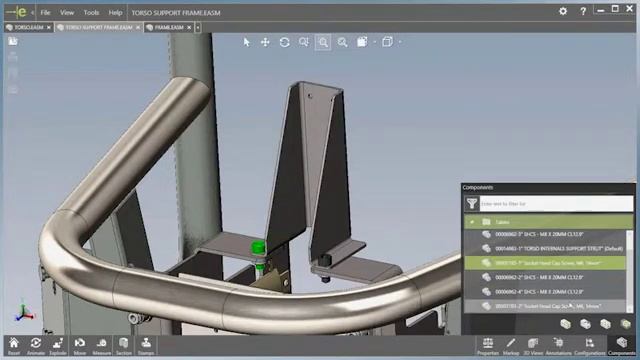Expand the display style dropdown arrow
Screen dimensions: 640x360
(400, 42)
